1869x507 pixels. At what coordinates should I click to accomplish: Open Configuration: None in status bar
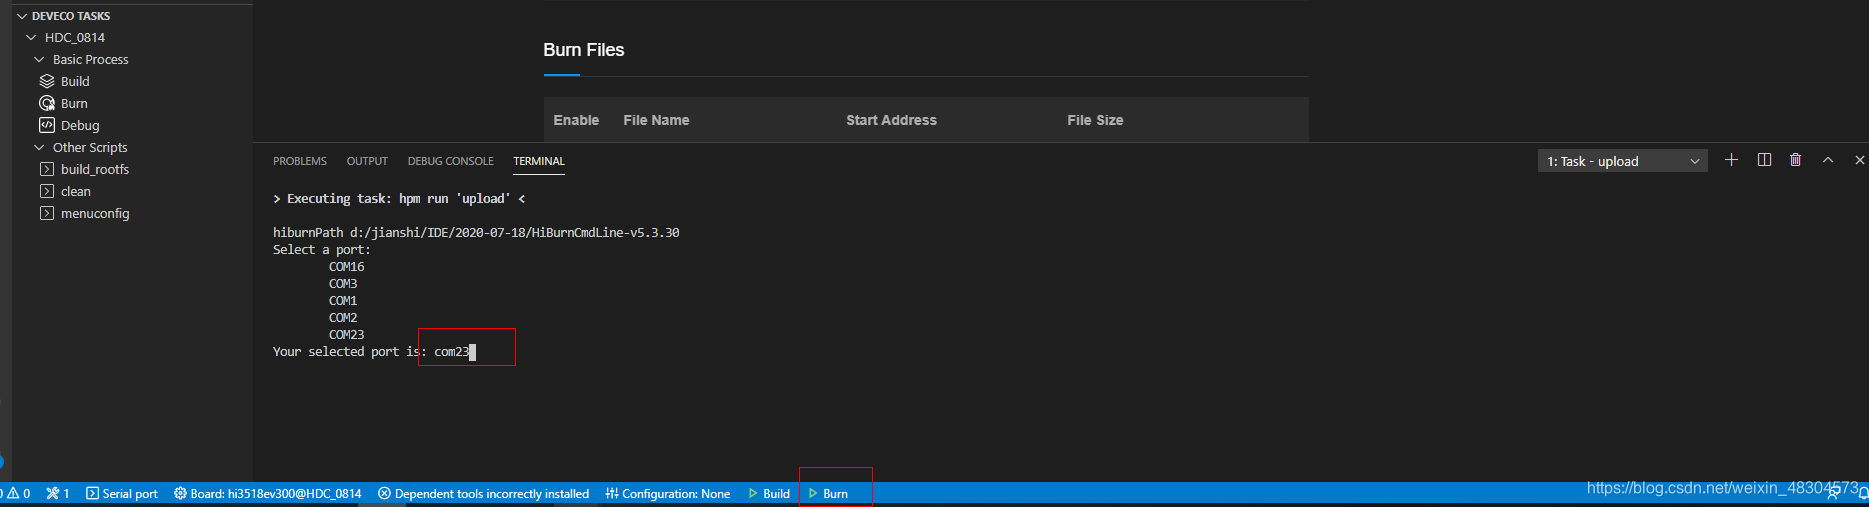tap(668, 494)
